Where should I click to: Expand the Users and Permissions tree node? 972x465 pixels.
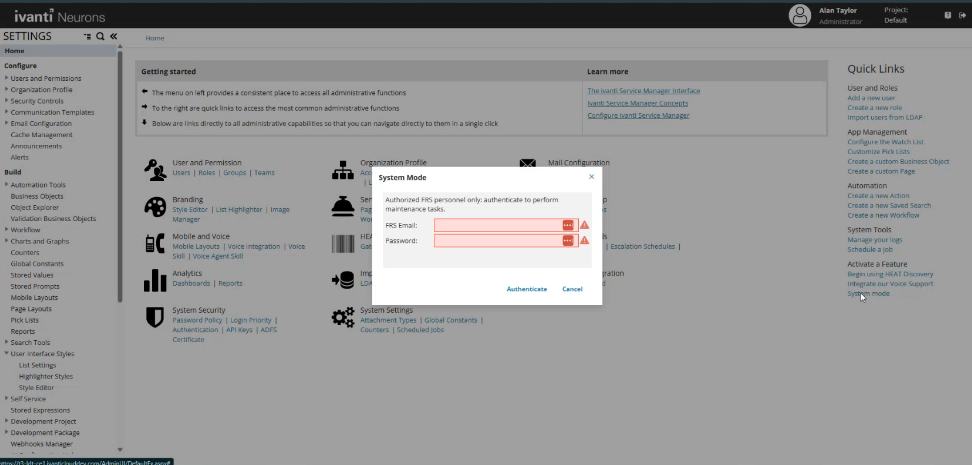(x=6, y=78)
